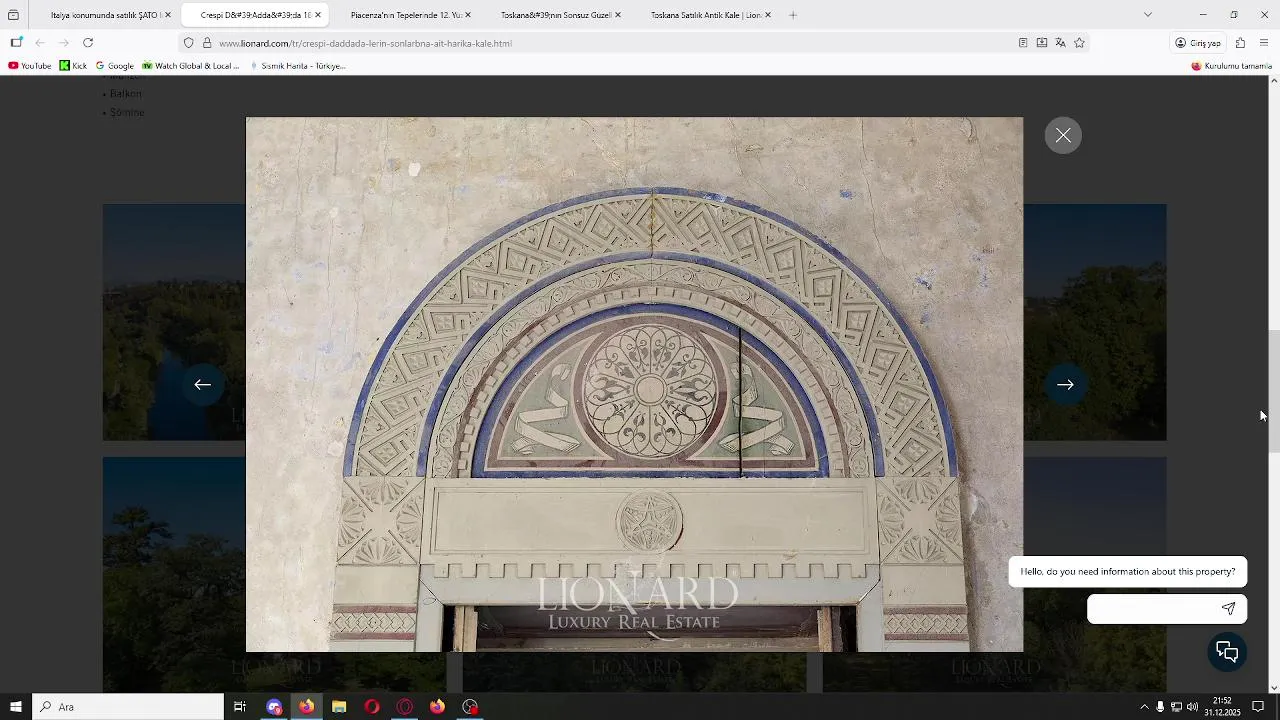Open a new tab with the plus button
Image resolution: width=1280 pixels, height=720 pixels.
(793, 15)
